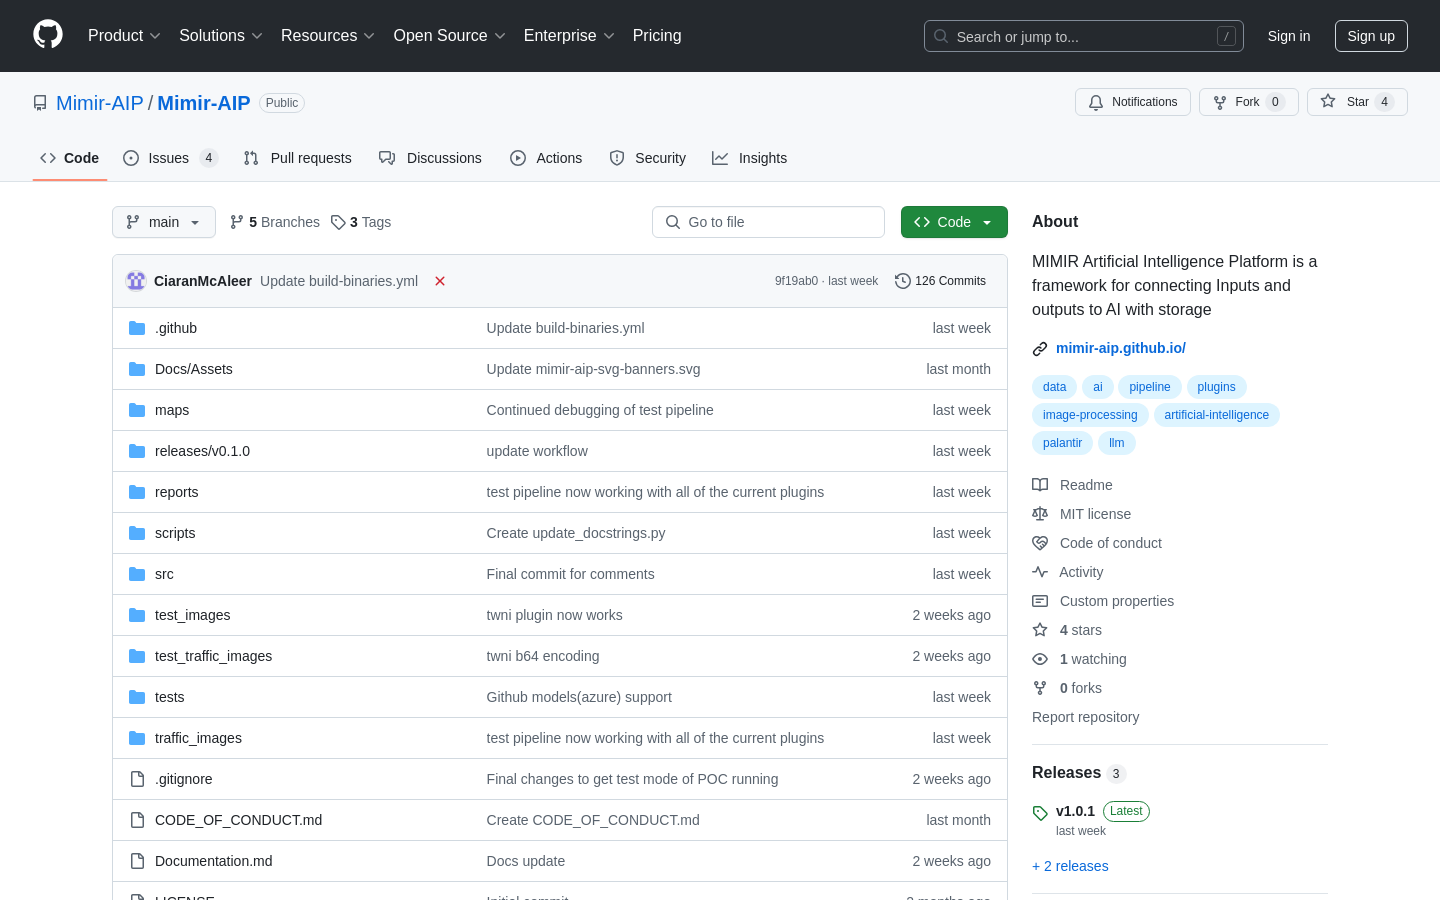Screen dimensions: 1440x900
Task: Click the 9f19ab0 commit hash
Action: click(x=796, y=281)
